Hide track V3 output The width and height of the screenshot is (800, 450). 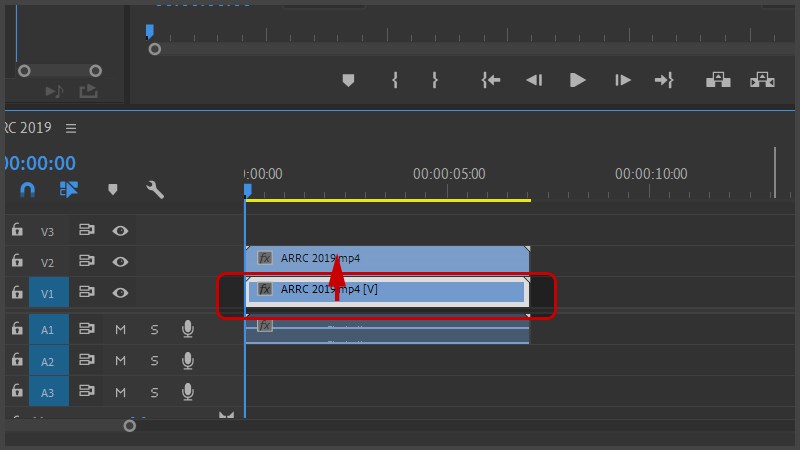120,231
